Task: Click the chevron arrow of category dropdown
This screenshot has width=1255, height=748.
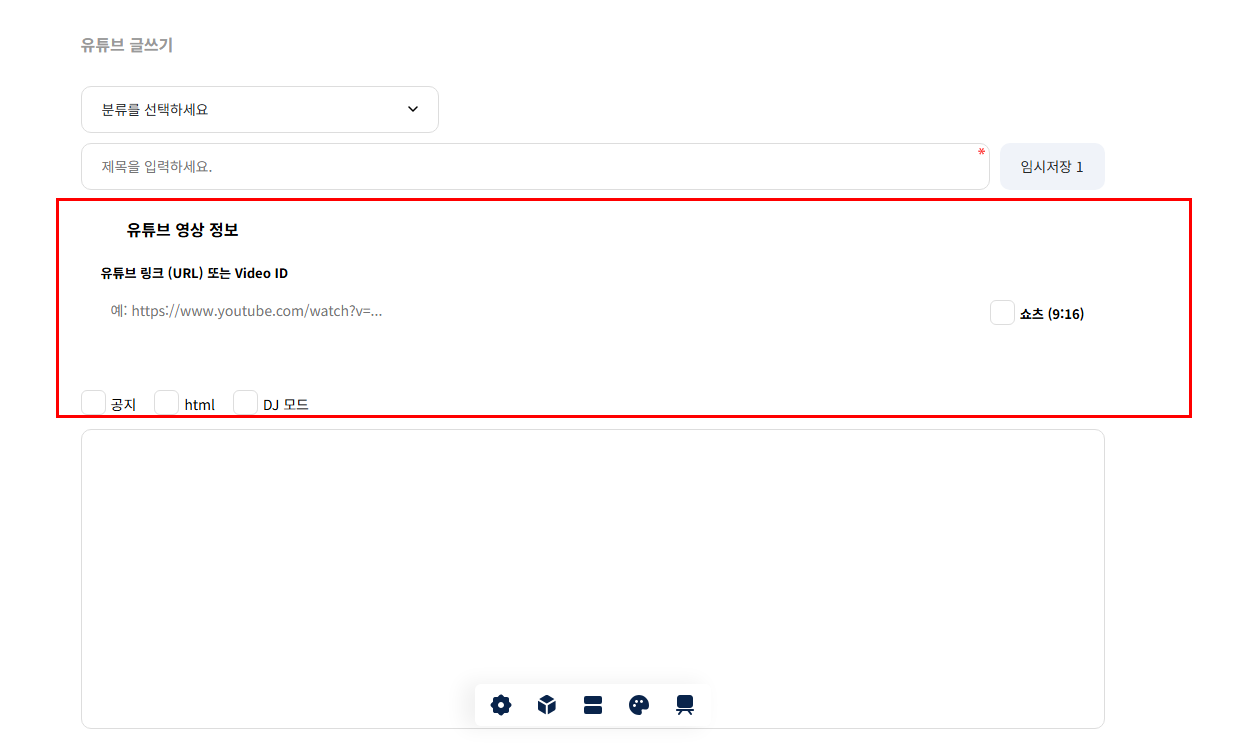Action: pyautogui.click(x=413, y=109)
